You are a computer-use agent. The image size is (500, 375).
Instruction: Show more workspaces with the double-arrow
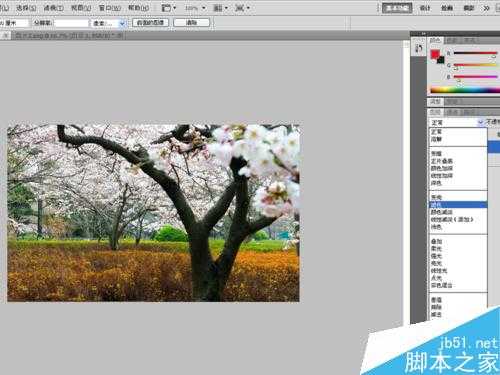(x=486, y=8)
